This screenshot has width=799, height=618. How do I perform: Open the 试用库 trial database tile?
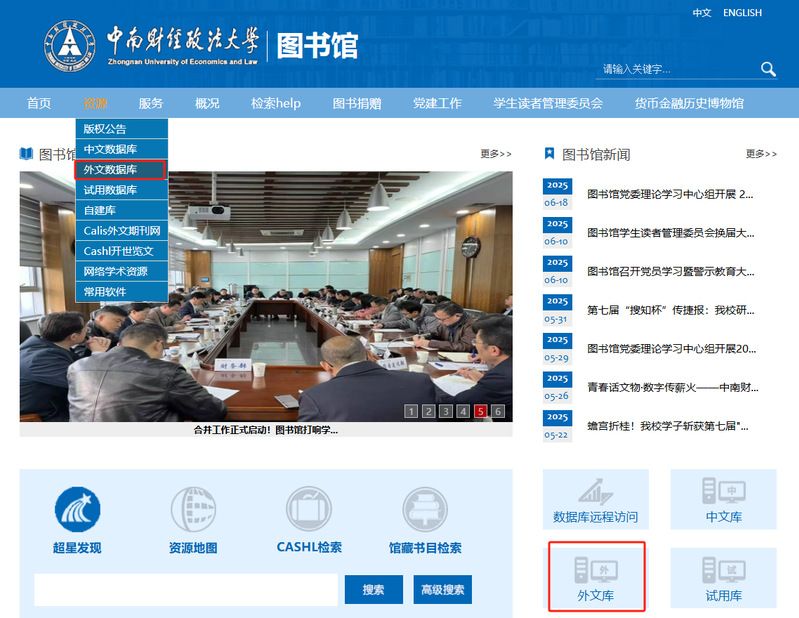(x=723, y=577)
